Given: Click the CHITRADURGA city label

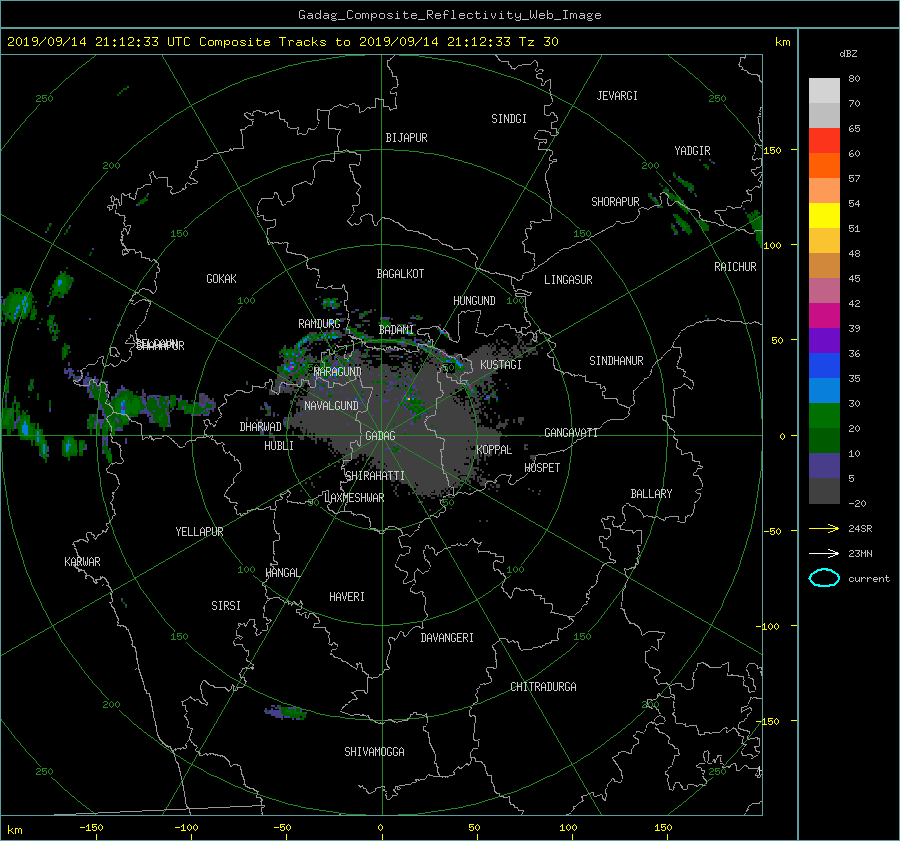Looking at the screenshot, I should [x=543, y=687].
